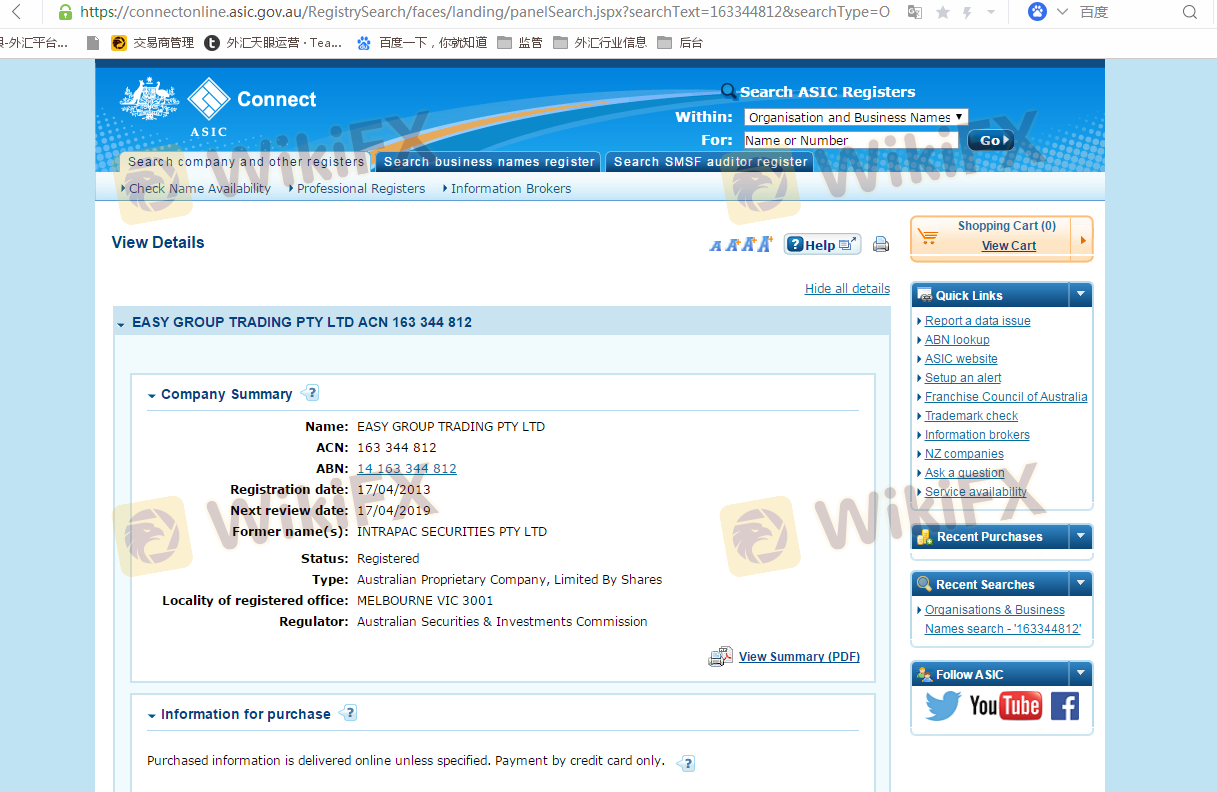1217x792 pixels.
Task: Open ASIC YouTube channel icon
Action: [x=1005, y=706]
